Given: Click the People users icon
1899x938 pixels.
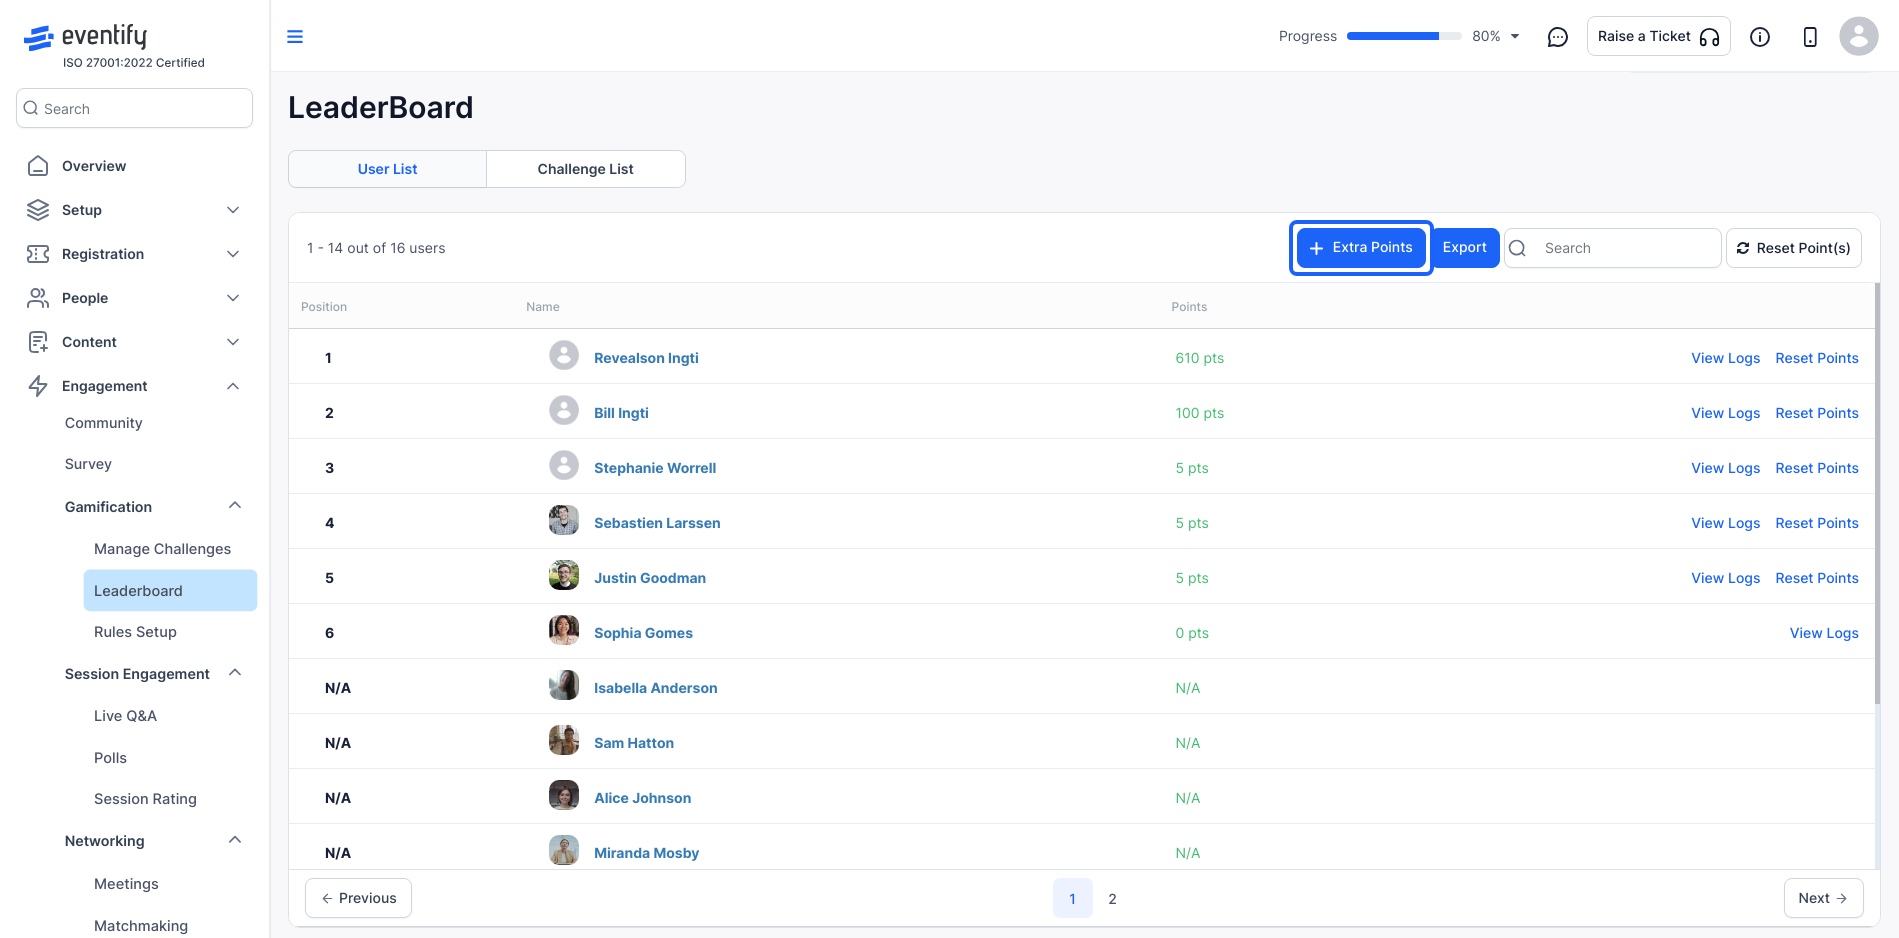Looking at the screenshot, I should click(38, 298).
